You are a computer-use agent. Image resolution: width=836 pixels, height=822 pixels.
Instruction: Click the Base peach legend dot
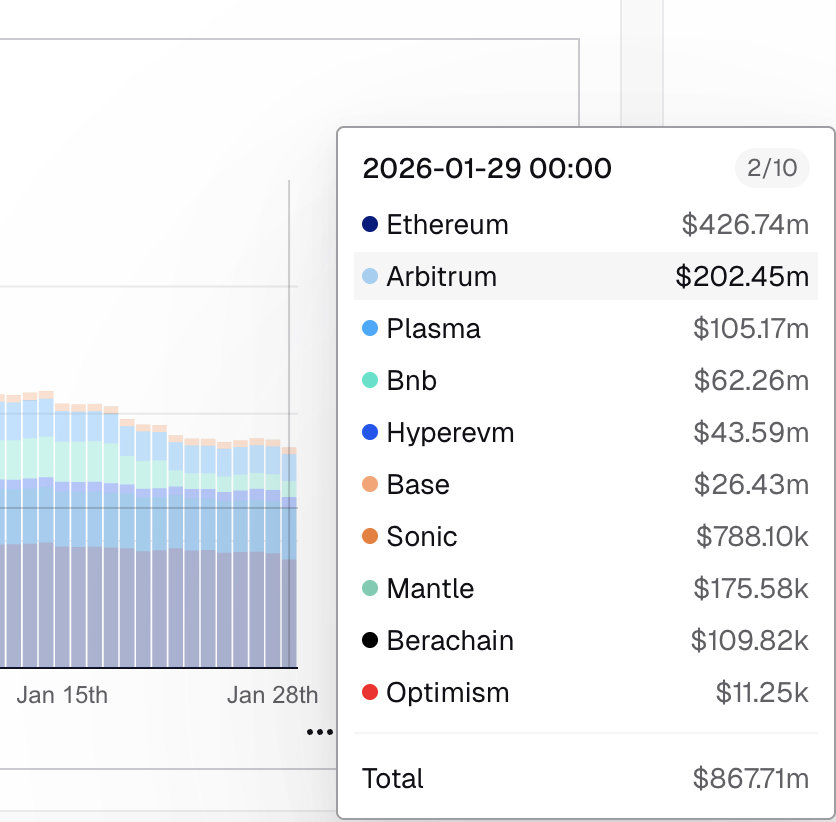tap(370, 485)
